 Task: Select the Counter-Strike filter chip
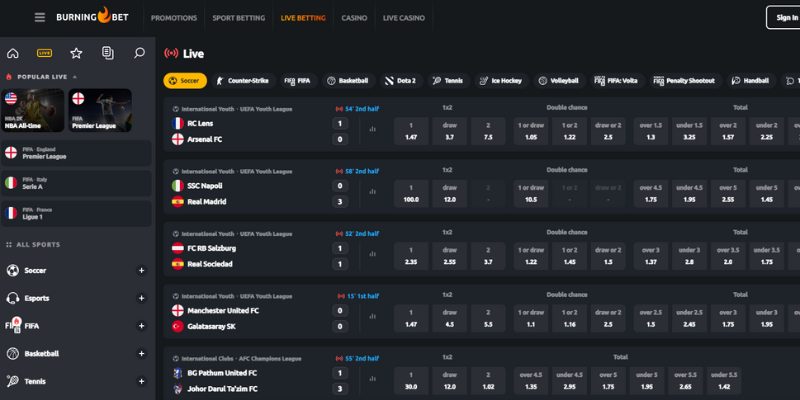click(x=243, y=81)
